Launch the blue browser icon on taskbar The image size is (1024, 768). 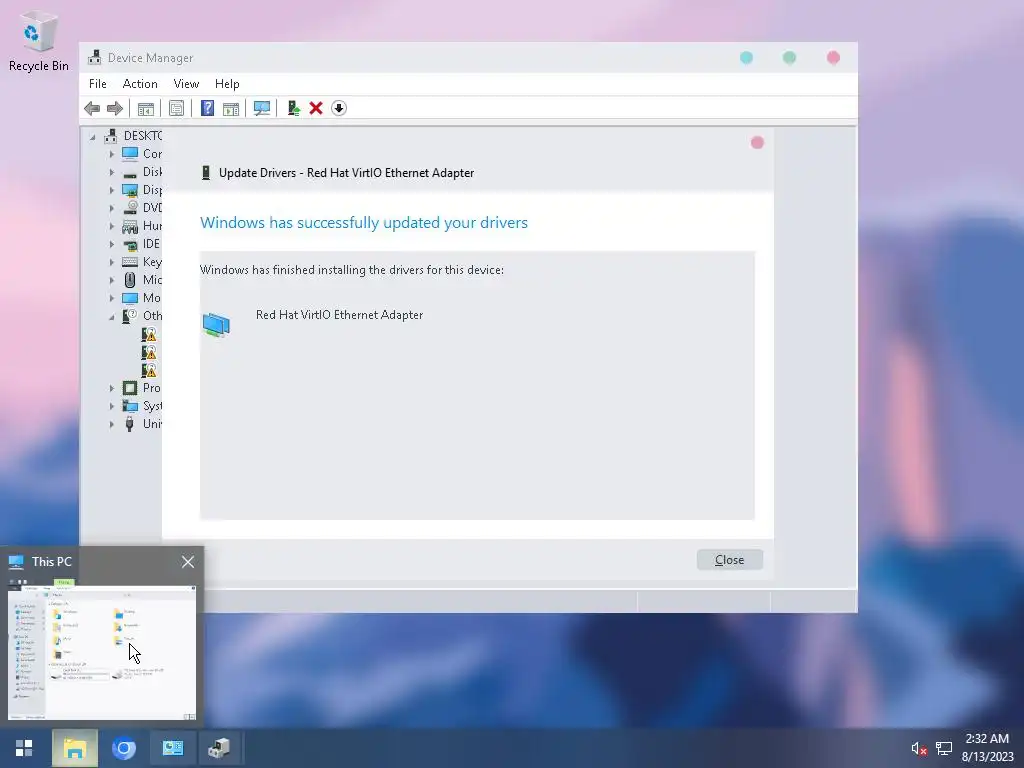click(123, 748)
